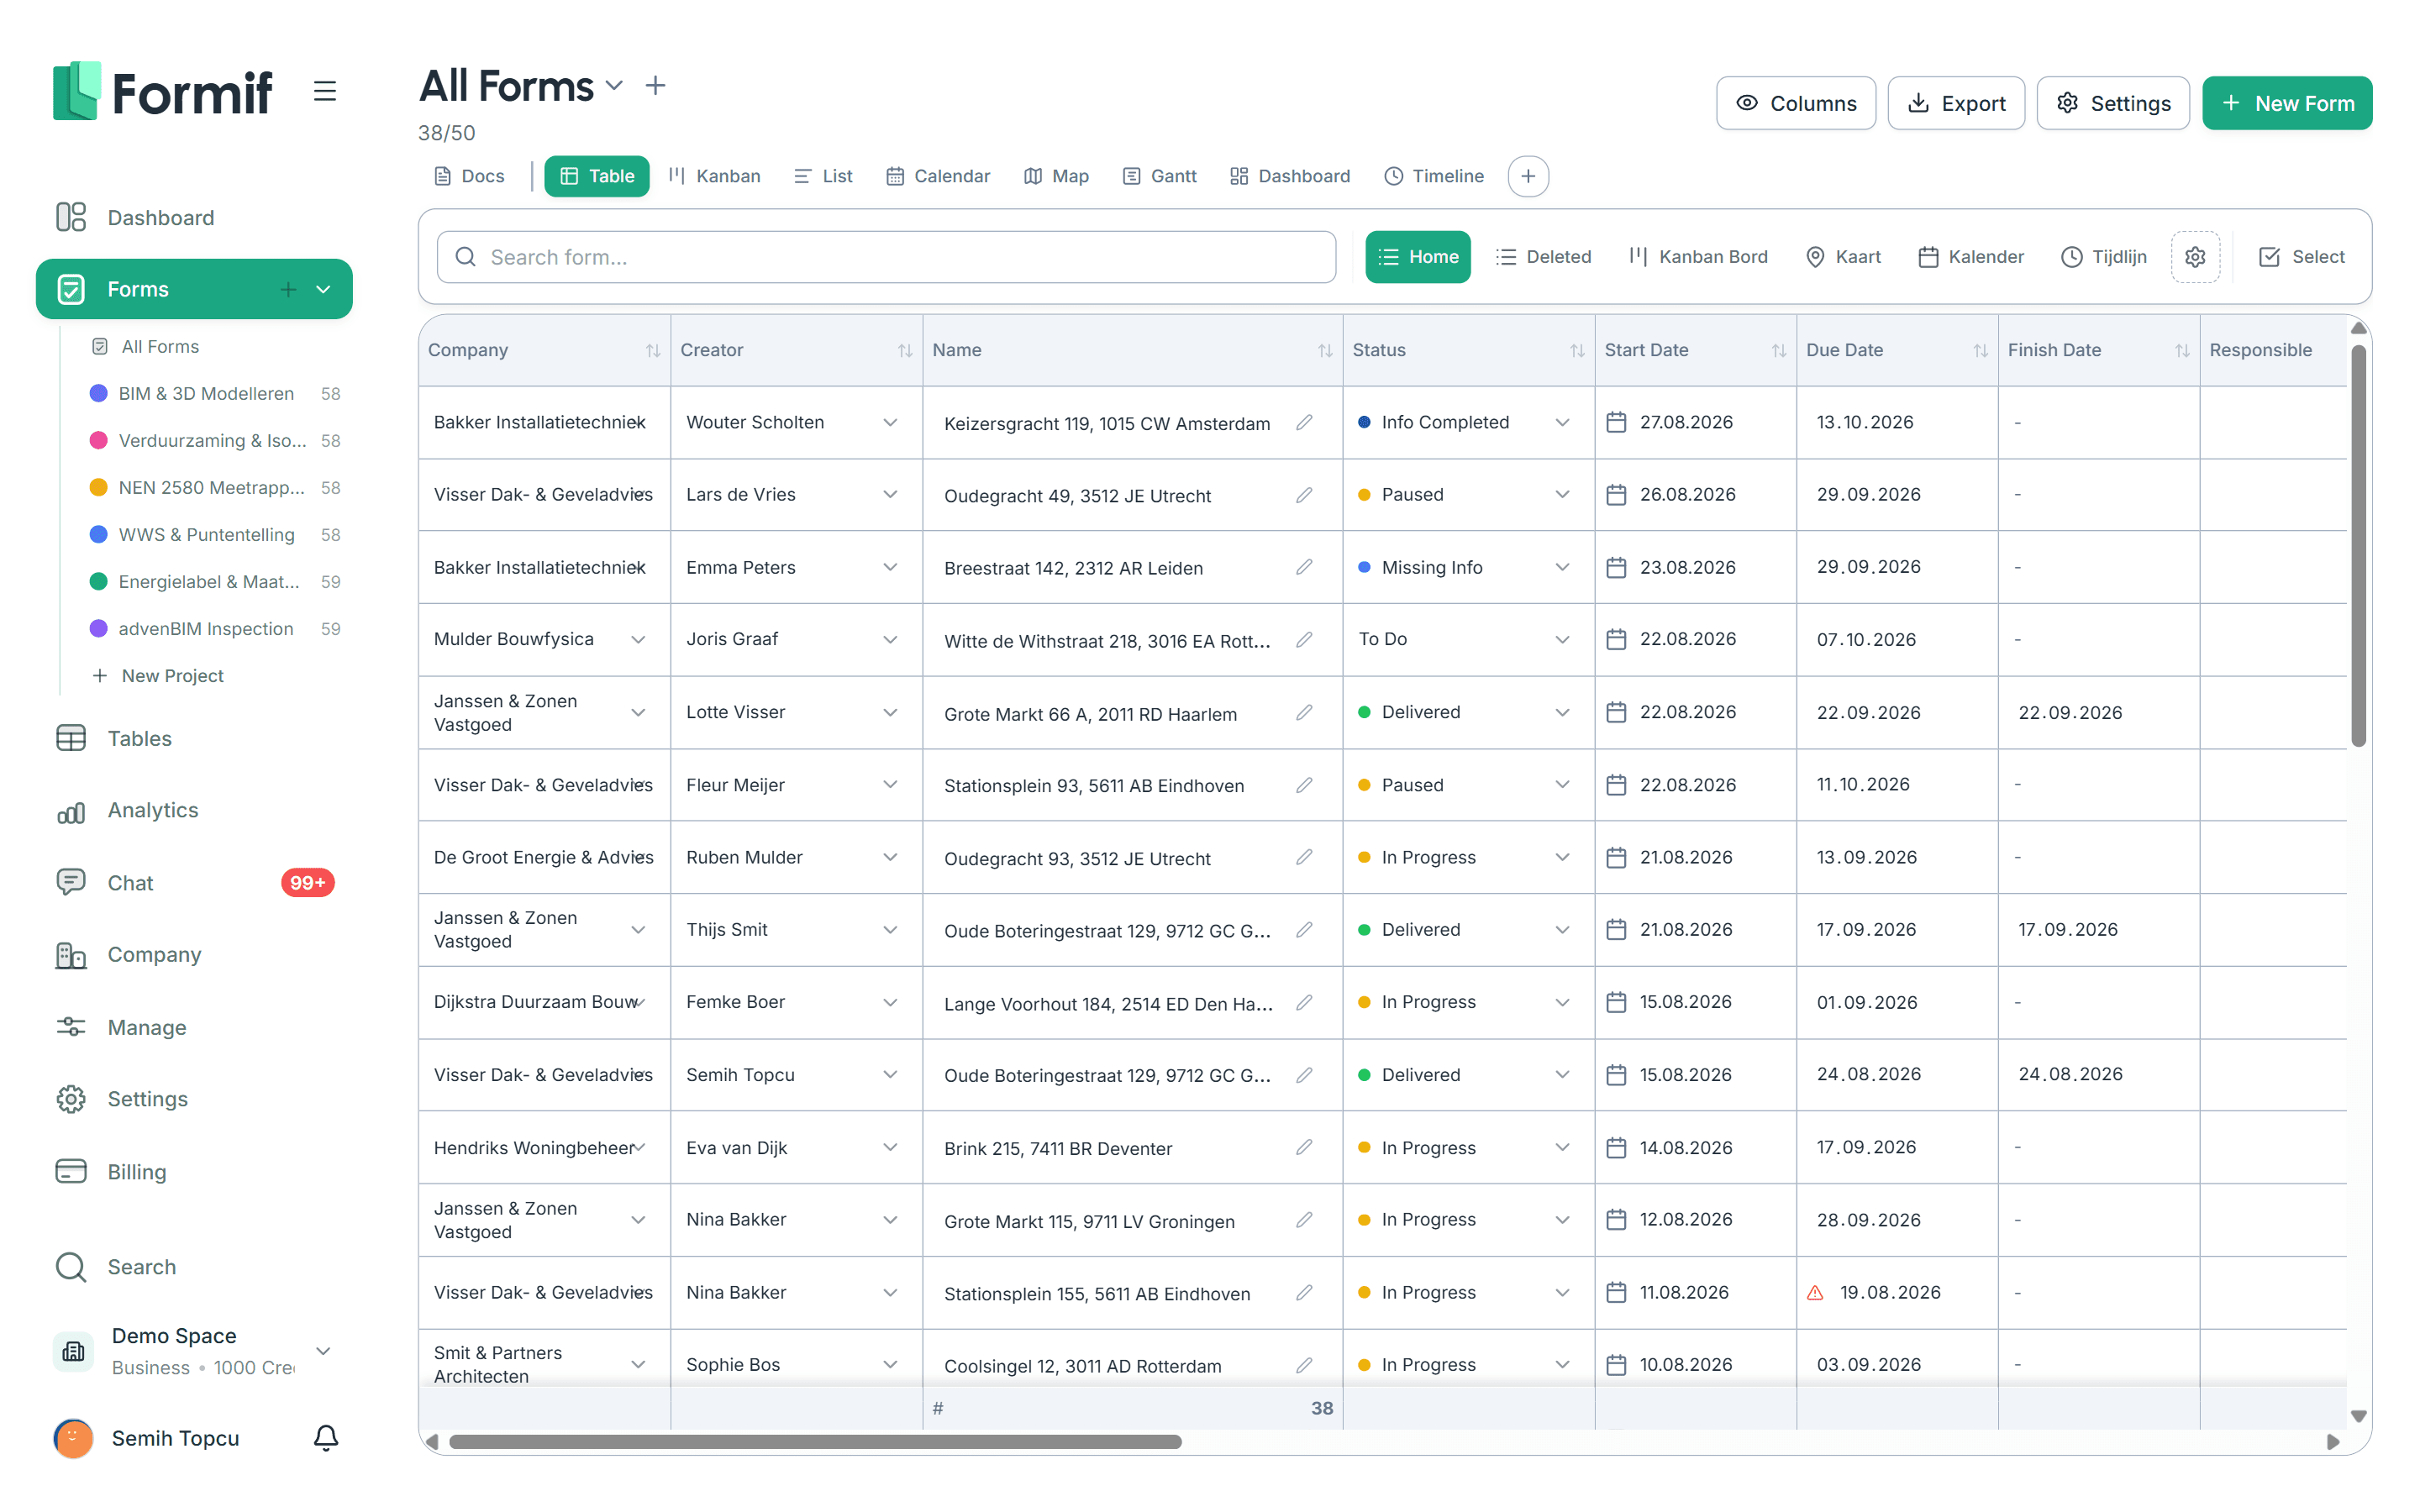Switch to the Map view tab

(x=1056, y=176)
